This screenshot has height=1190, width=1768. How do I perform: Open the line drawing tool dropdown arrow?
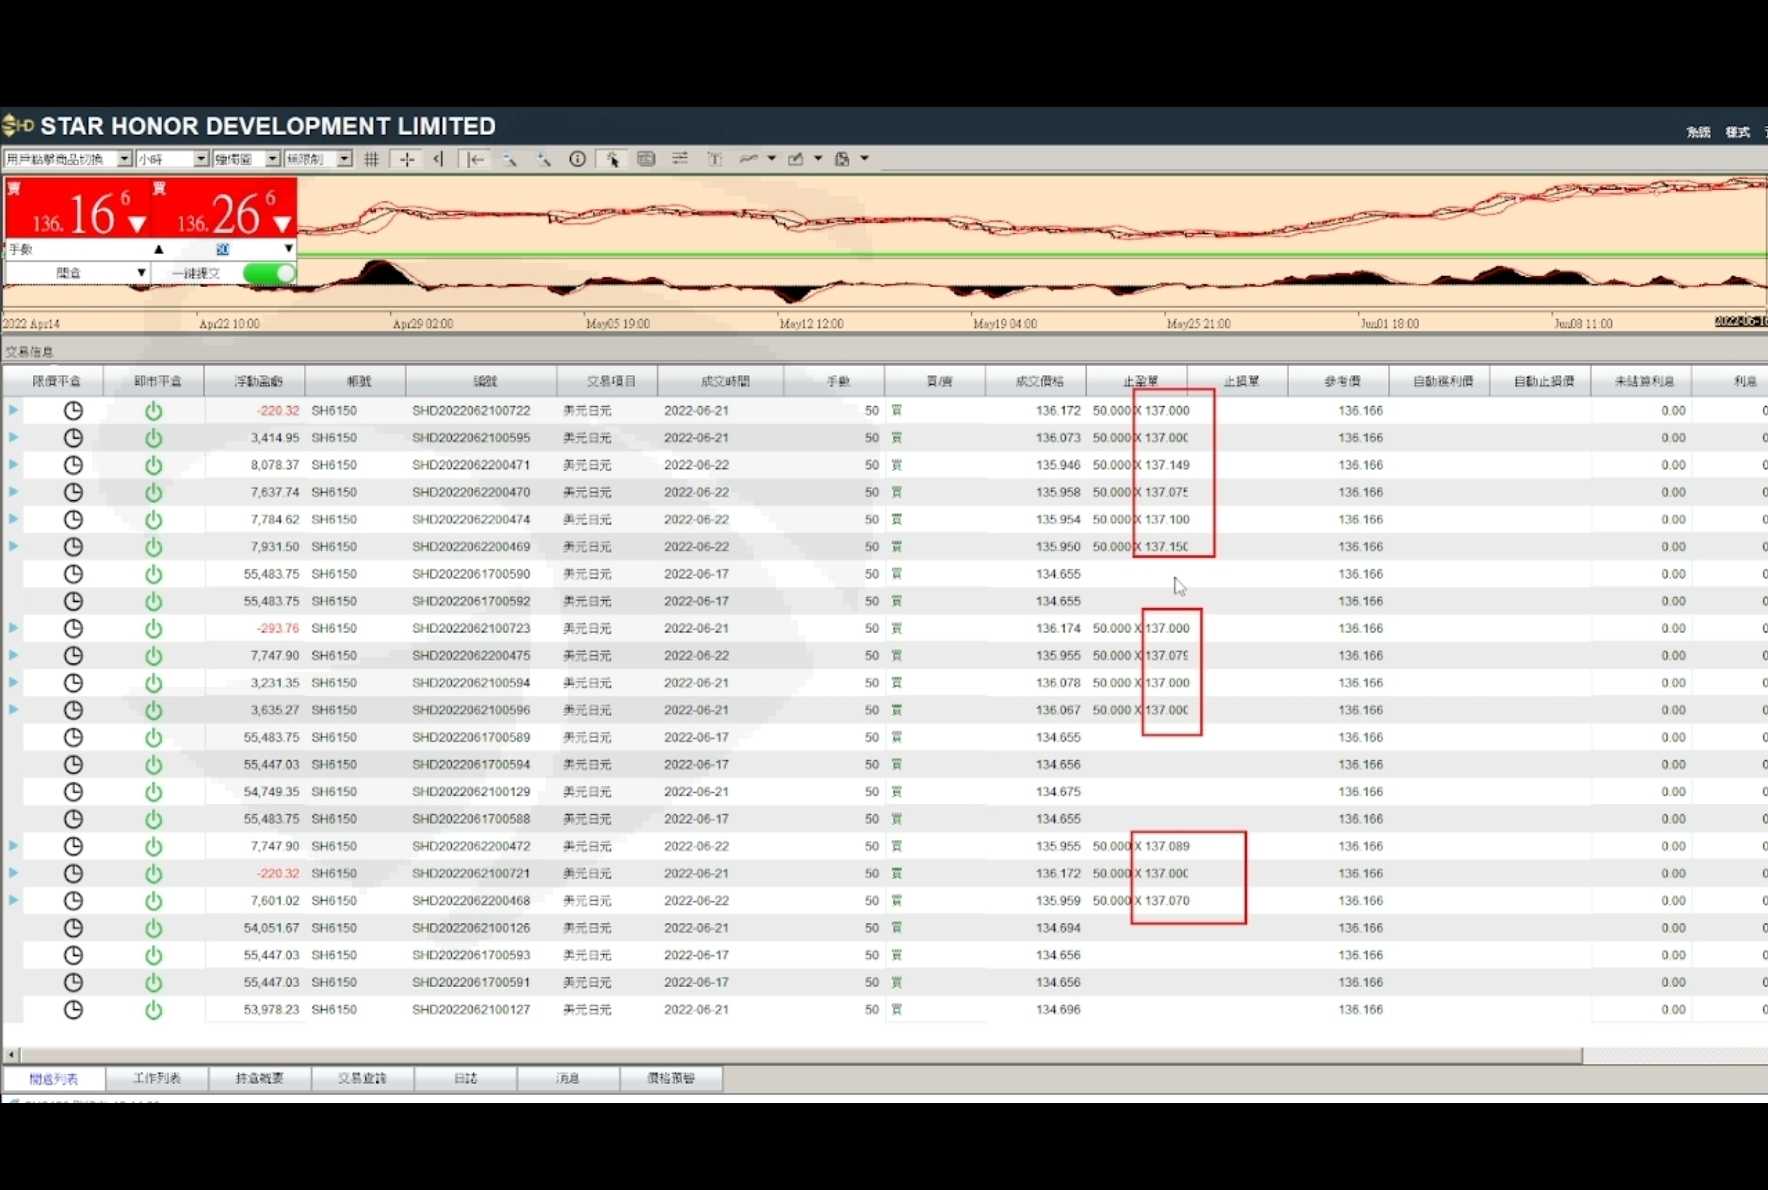coord(771,159)
